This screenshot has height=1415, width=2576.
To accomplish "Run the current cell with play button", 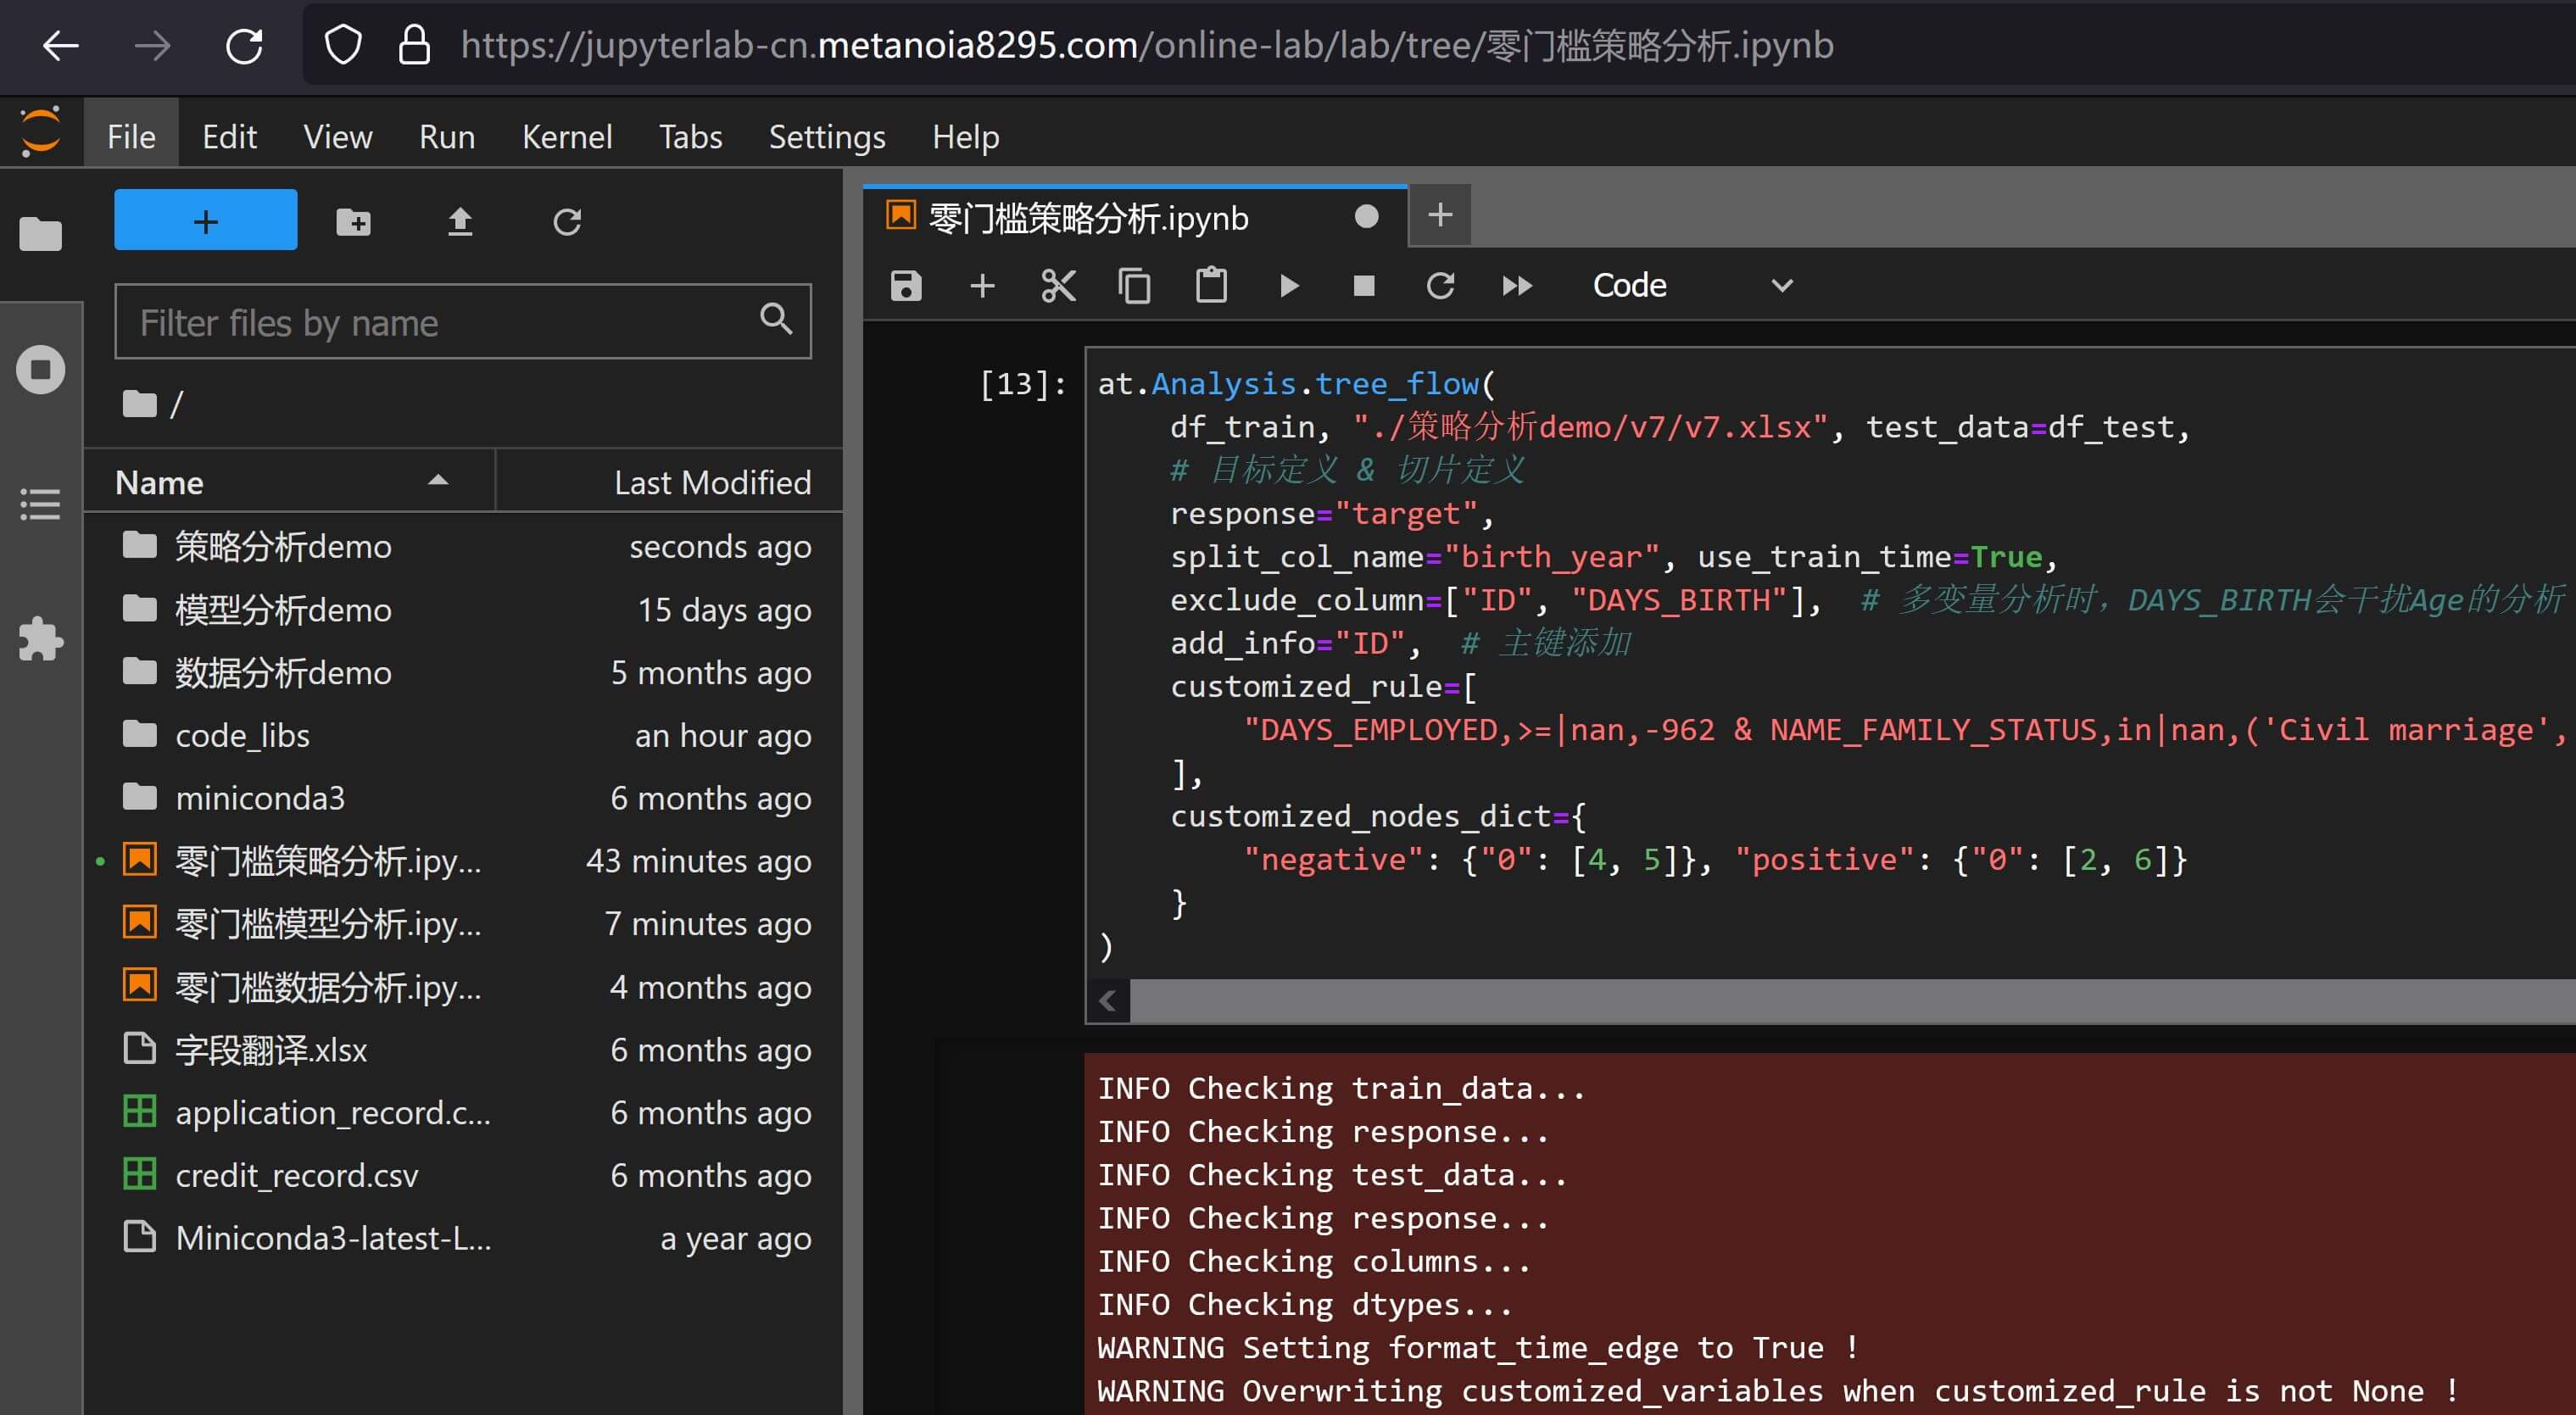I will point(1288,286).
